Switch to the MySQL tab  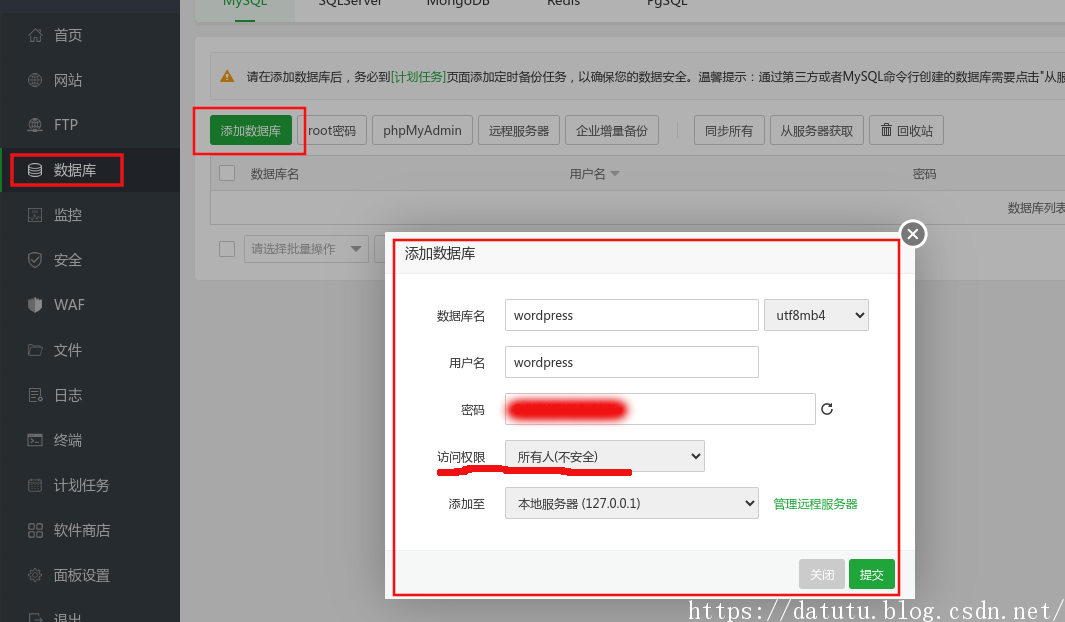click(245, 4)
